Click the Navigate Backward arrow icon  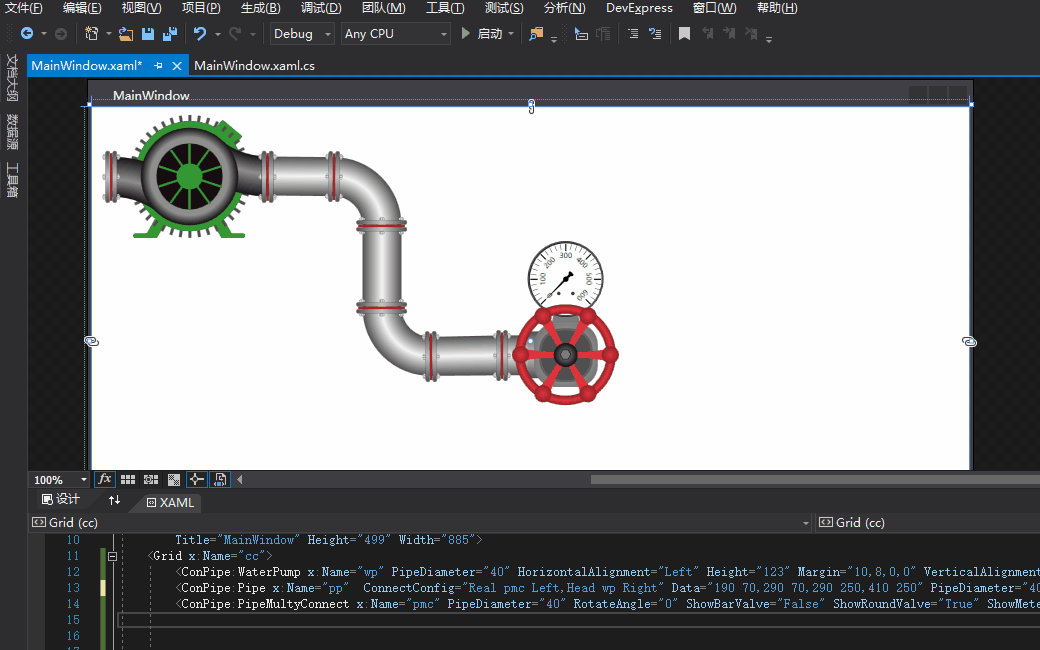(x=27, y=34)
